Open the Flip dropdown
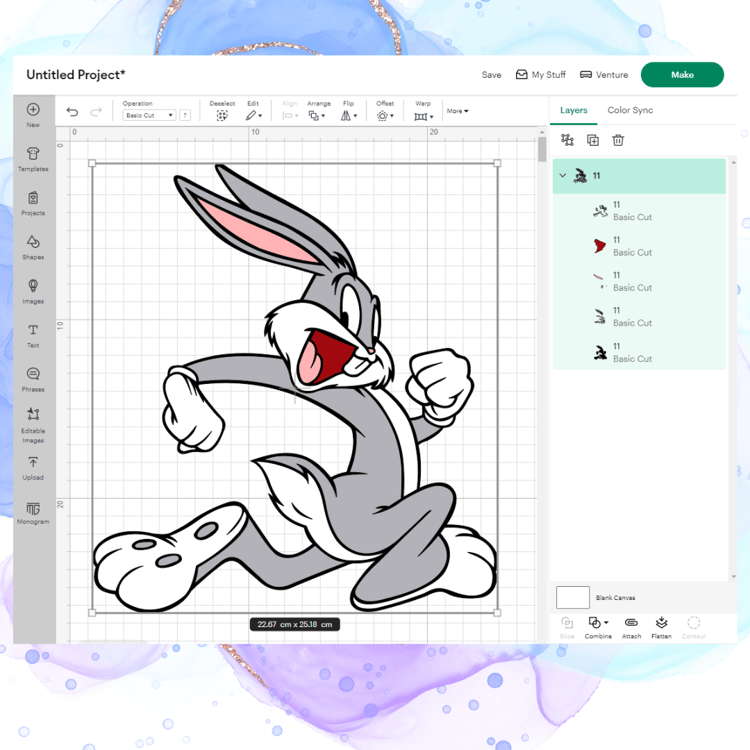 click(349, 115)
